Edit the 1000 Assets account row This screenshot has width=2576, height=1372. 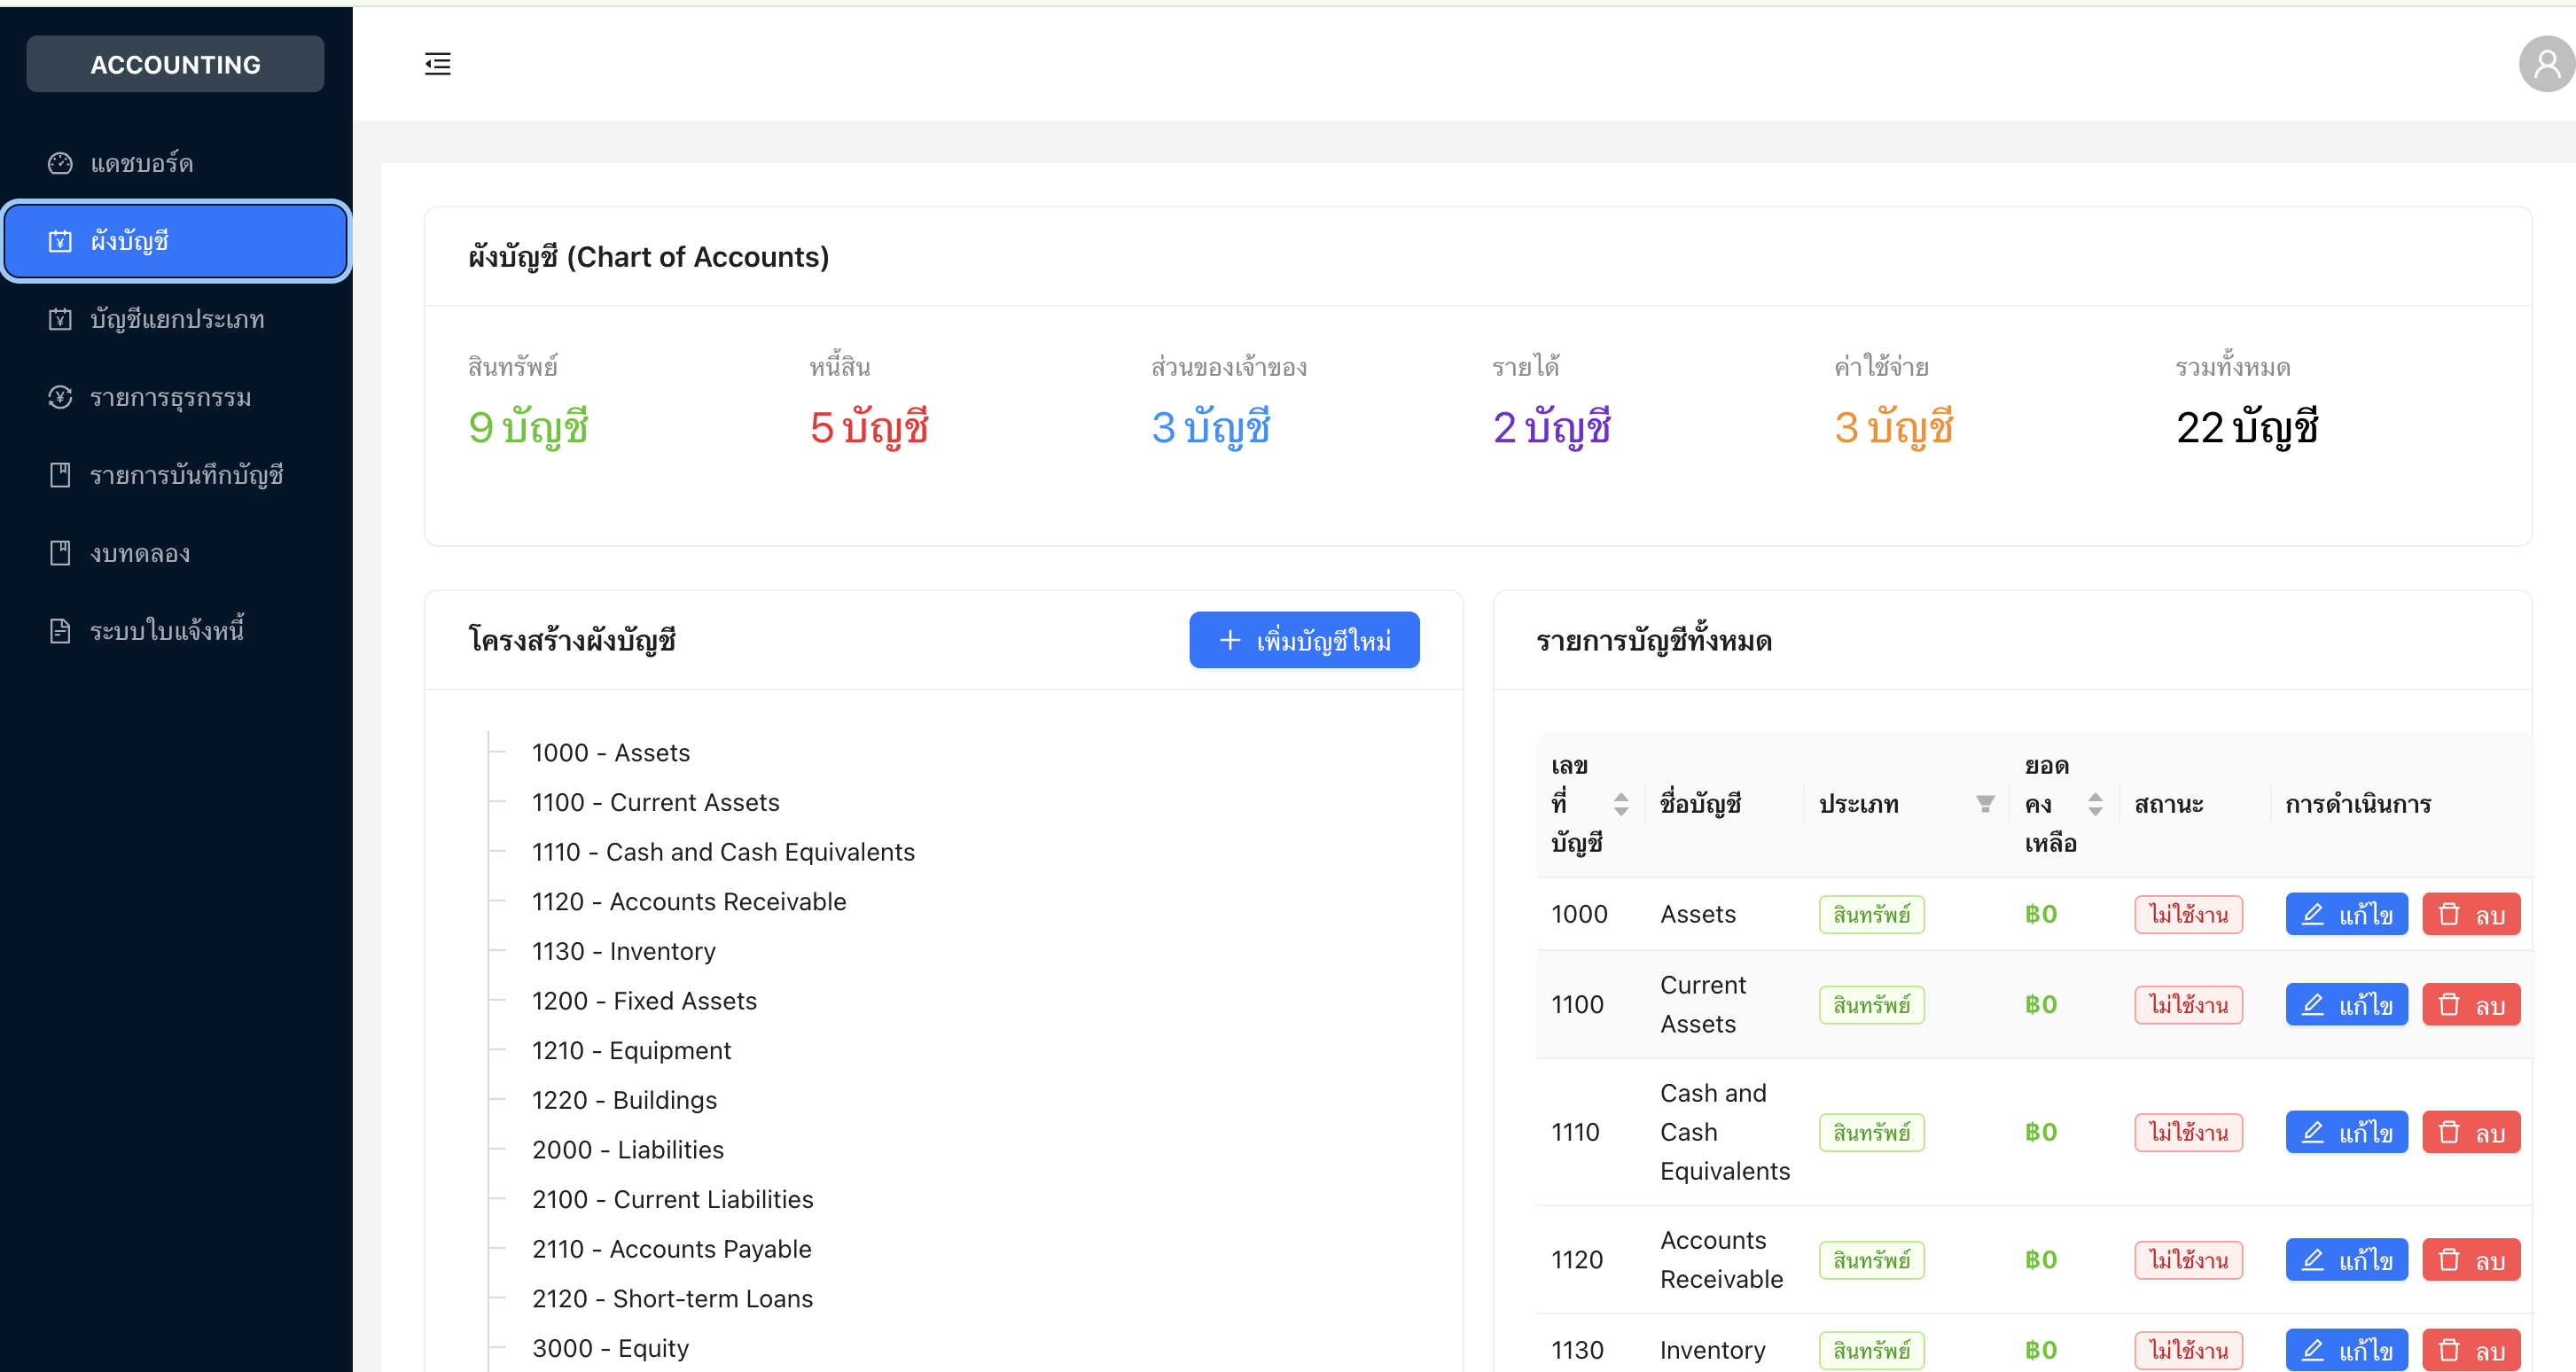click(x=2346, y=914)
